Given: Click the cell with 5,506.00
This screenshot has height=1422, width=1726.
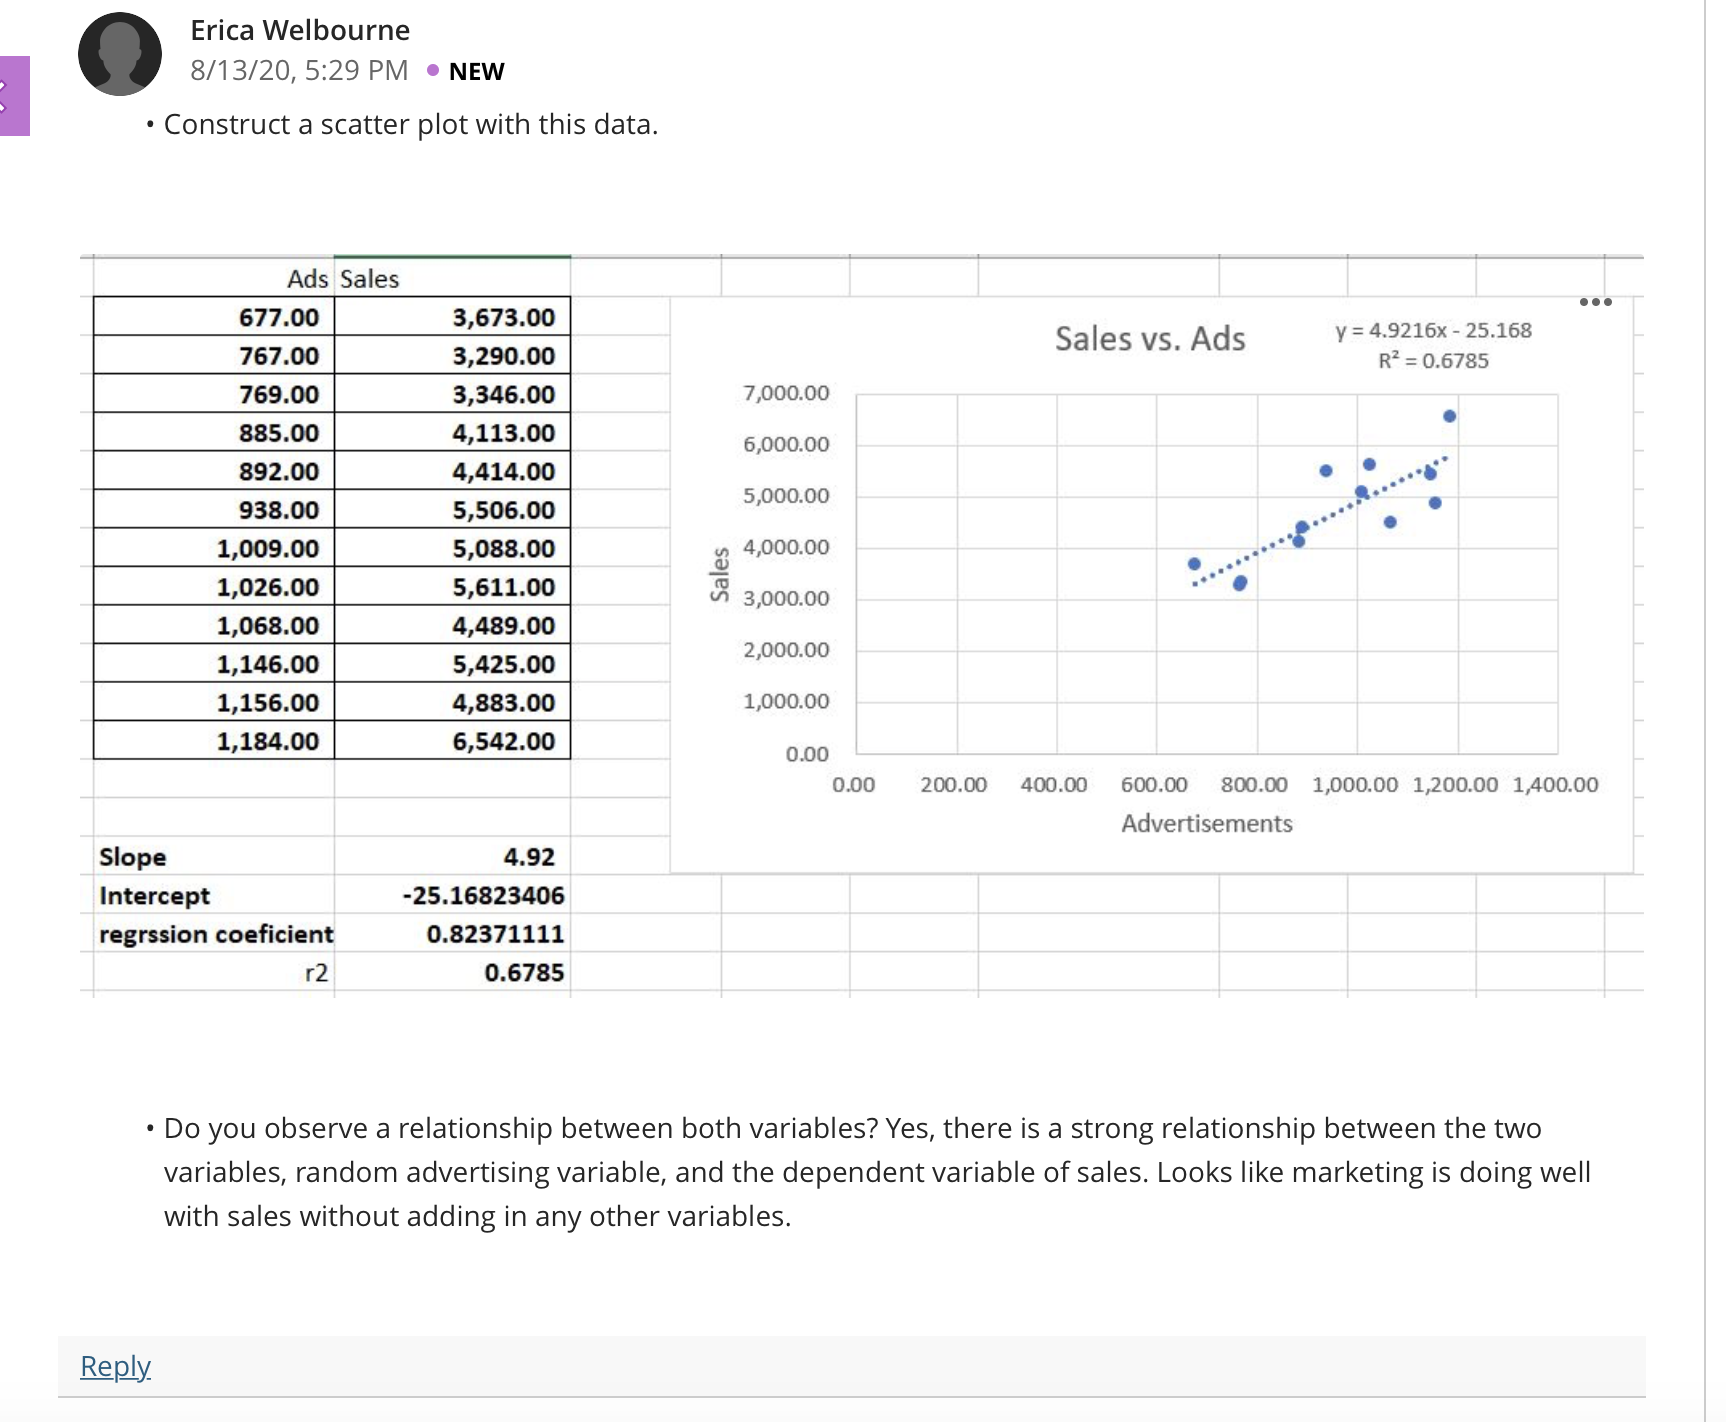Looking at the screenshot, I should [x=452, y=509].
